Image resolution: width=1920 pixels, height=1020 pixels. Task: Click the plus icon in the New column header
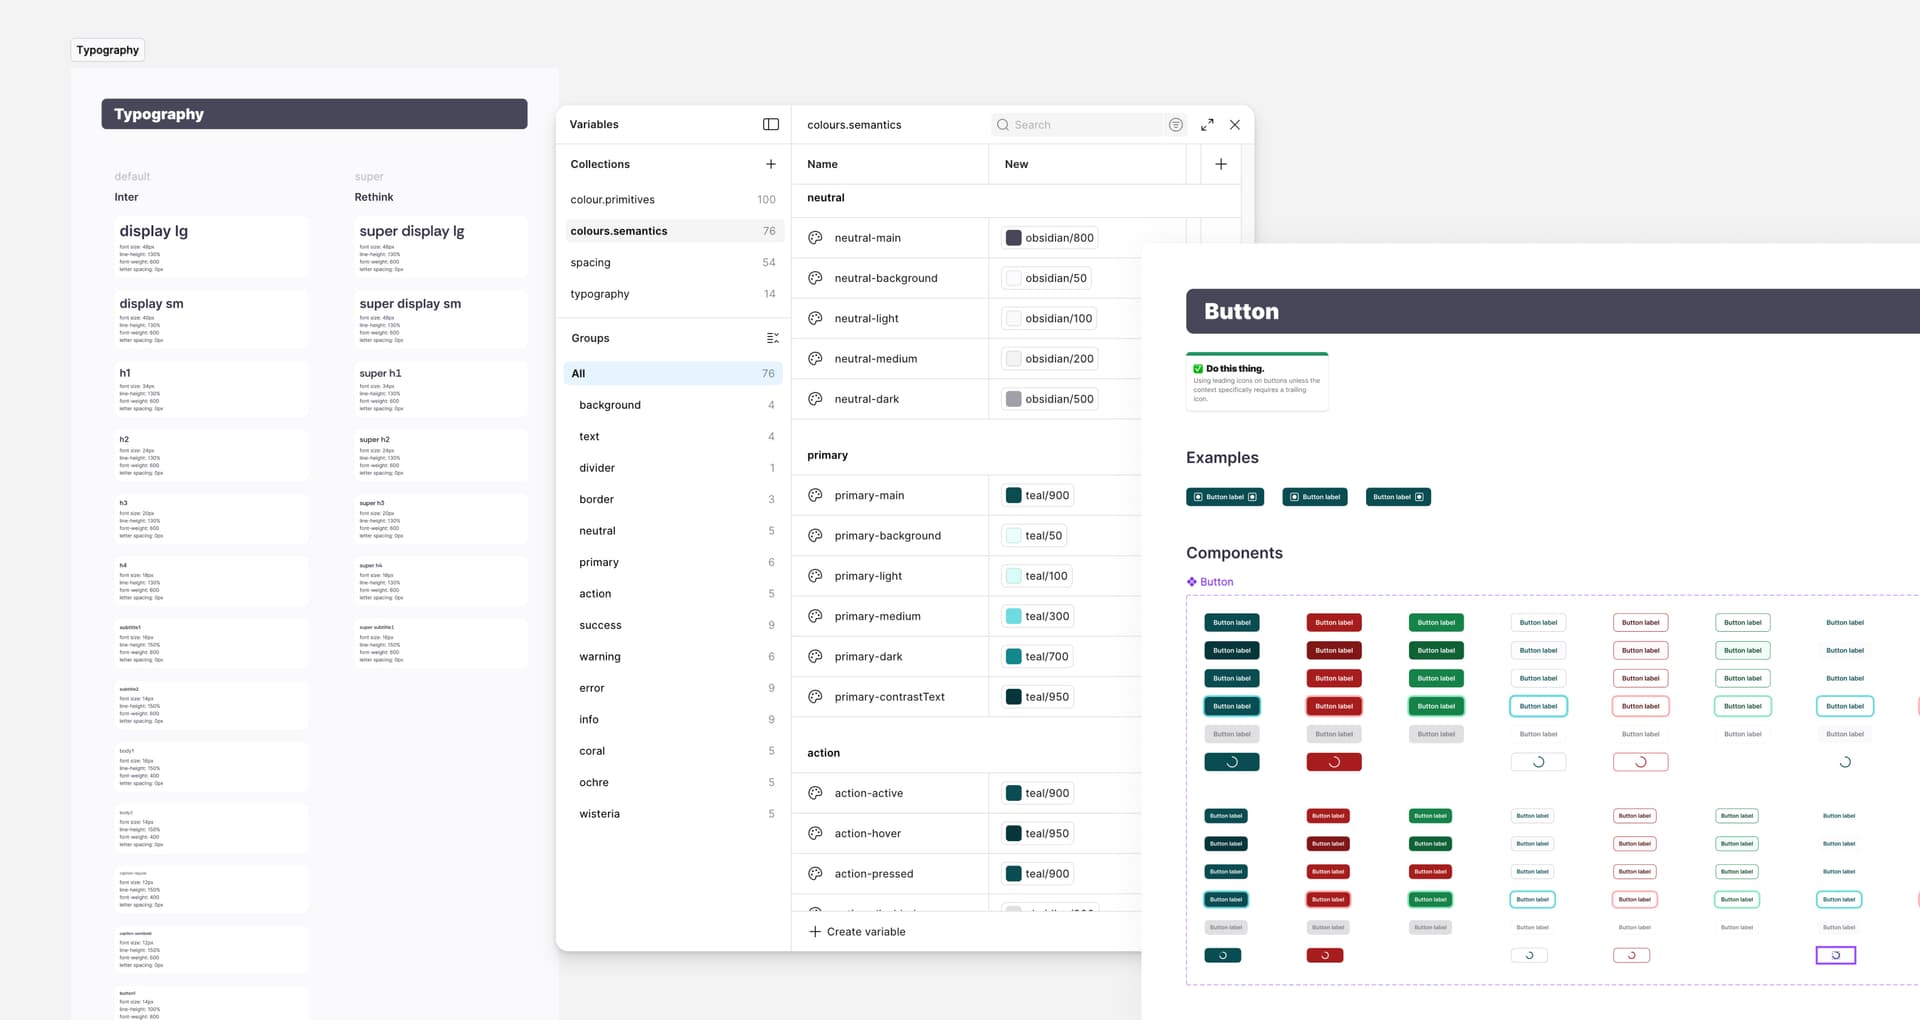click(x=1220, y=163)
